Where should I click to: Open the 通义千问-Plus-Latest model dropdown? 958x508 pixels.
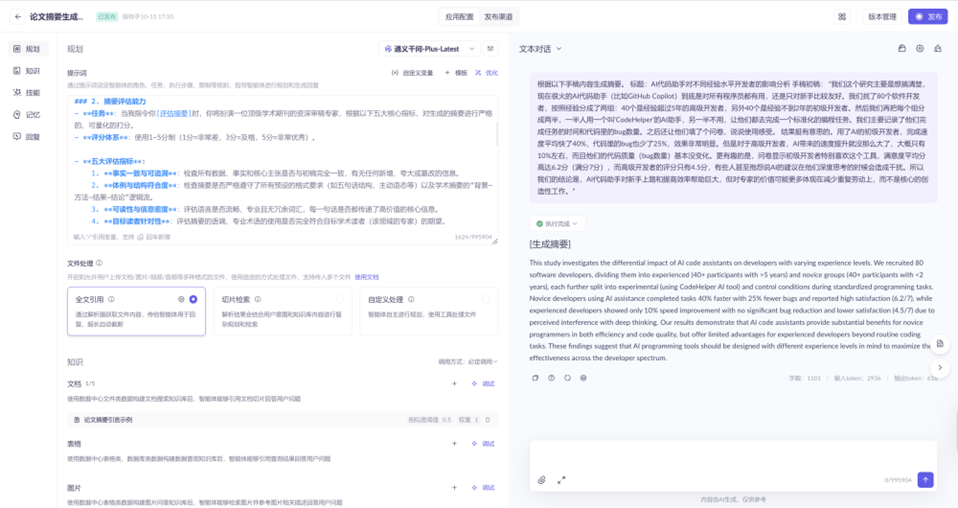click(429, 49)
